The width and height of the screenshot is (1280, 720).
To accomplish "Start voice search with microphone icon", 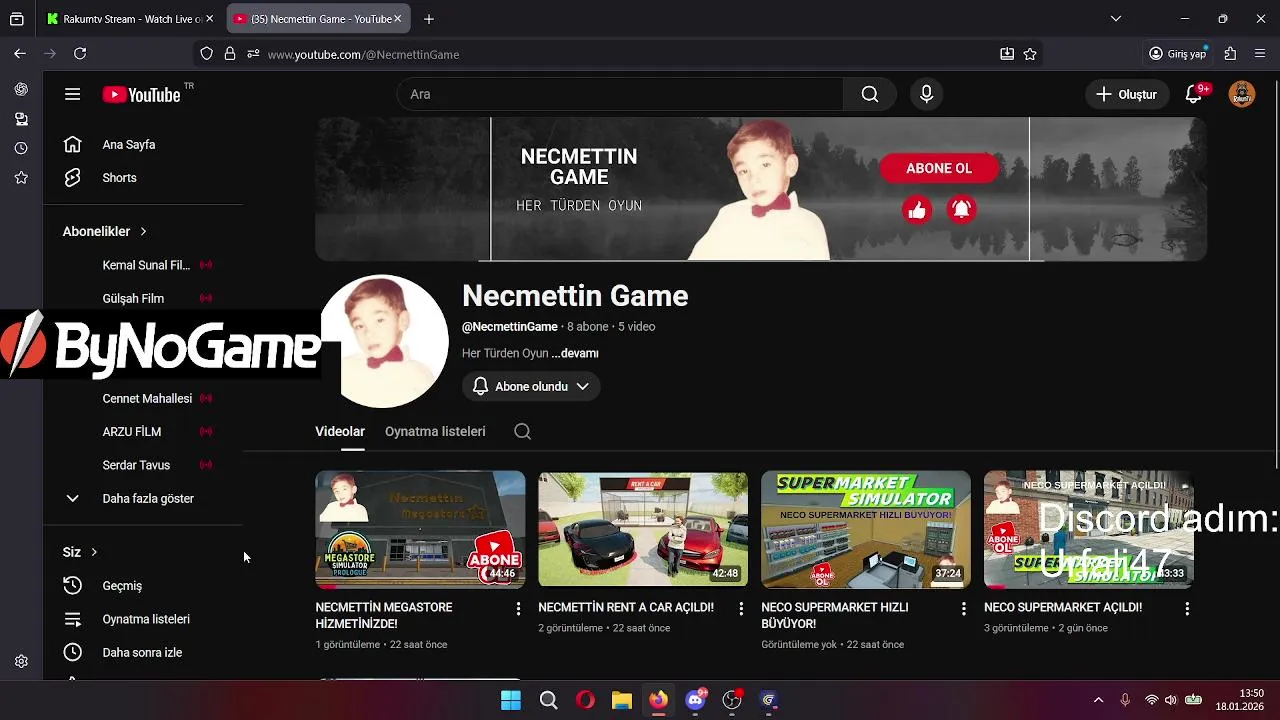I will coord(926,94).
